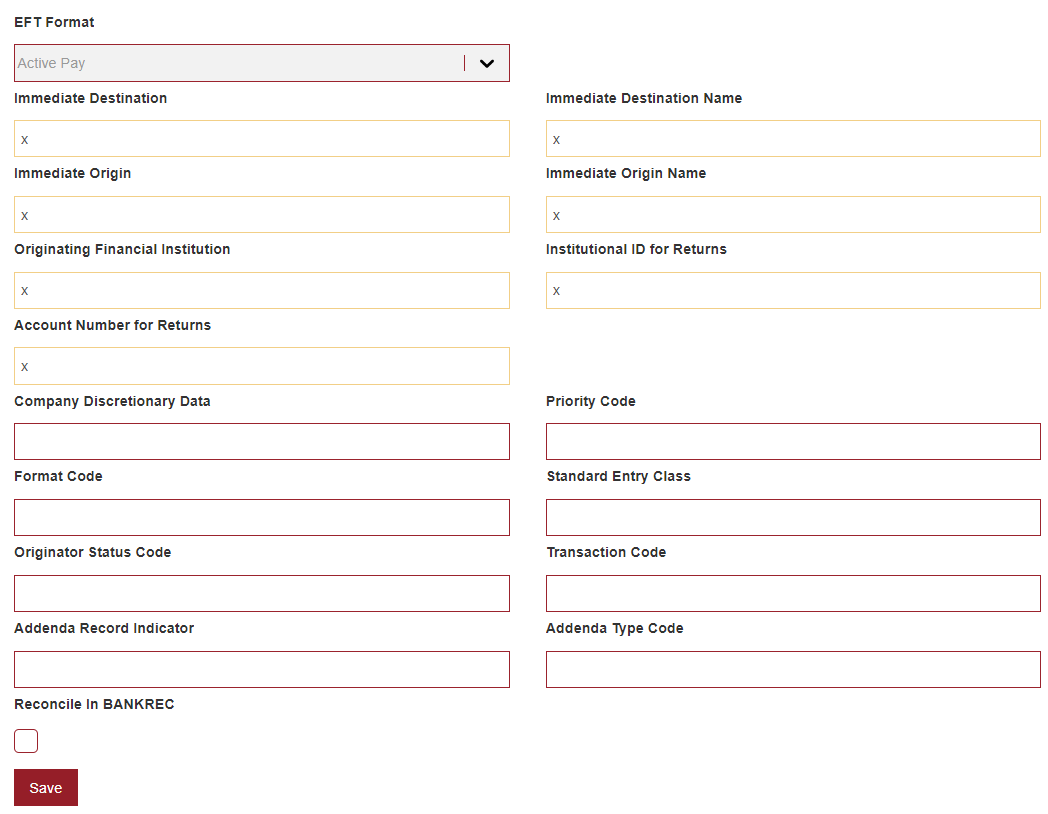This screenshot has width=1048, height=814.
Task: Focus the Transaction Code field
Action: coord(793,593)
